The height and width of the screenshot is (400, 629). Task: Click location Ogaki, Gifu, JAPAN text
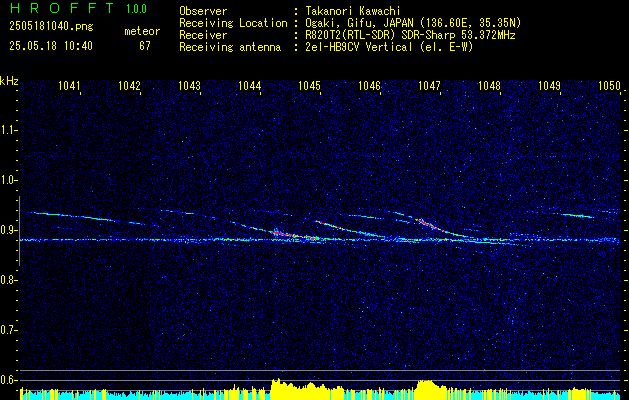413,23
